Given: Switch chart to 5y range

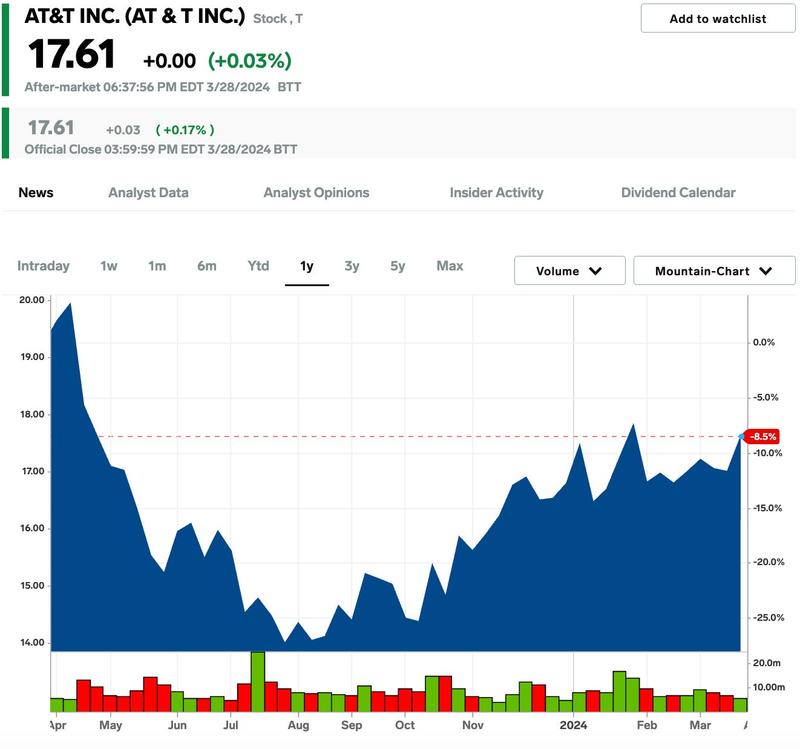Looking at the screenshot, I should click(x=398, y=266).
